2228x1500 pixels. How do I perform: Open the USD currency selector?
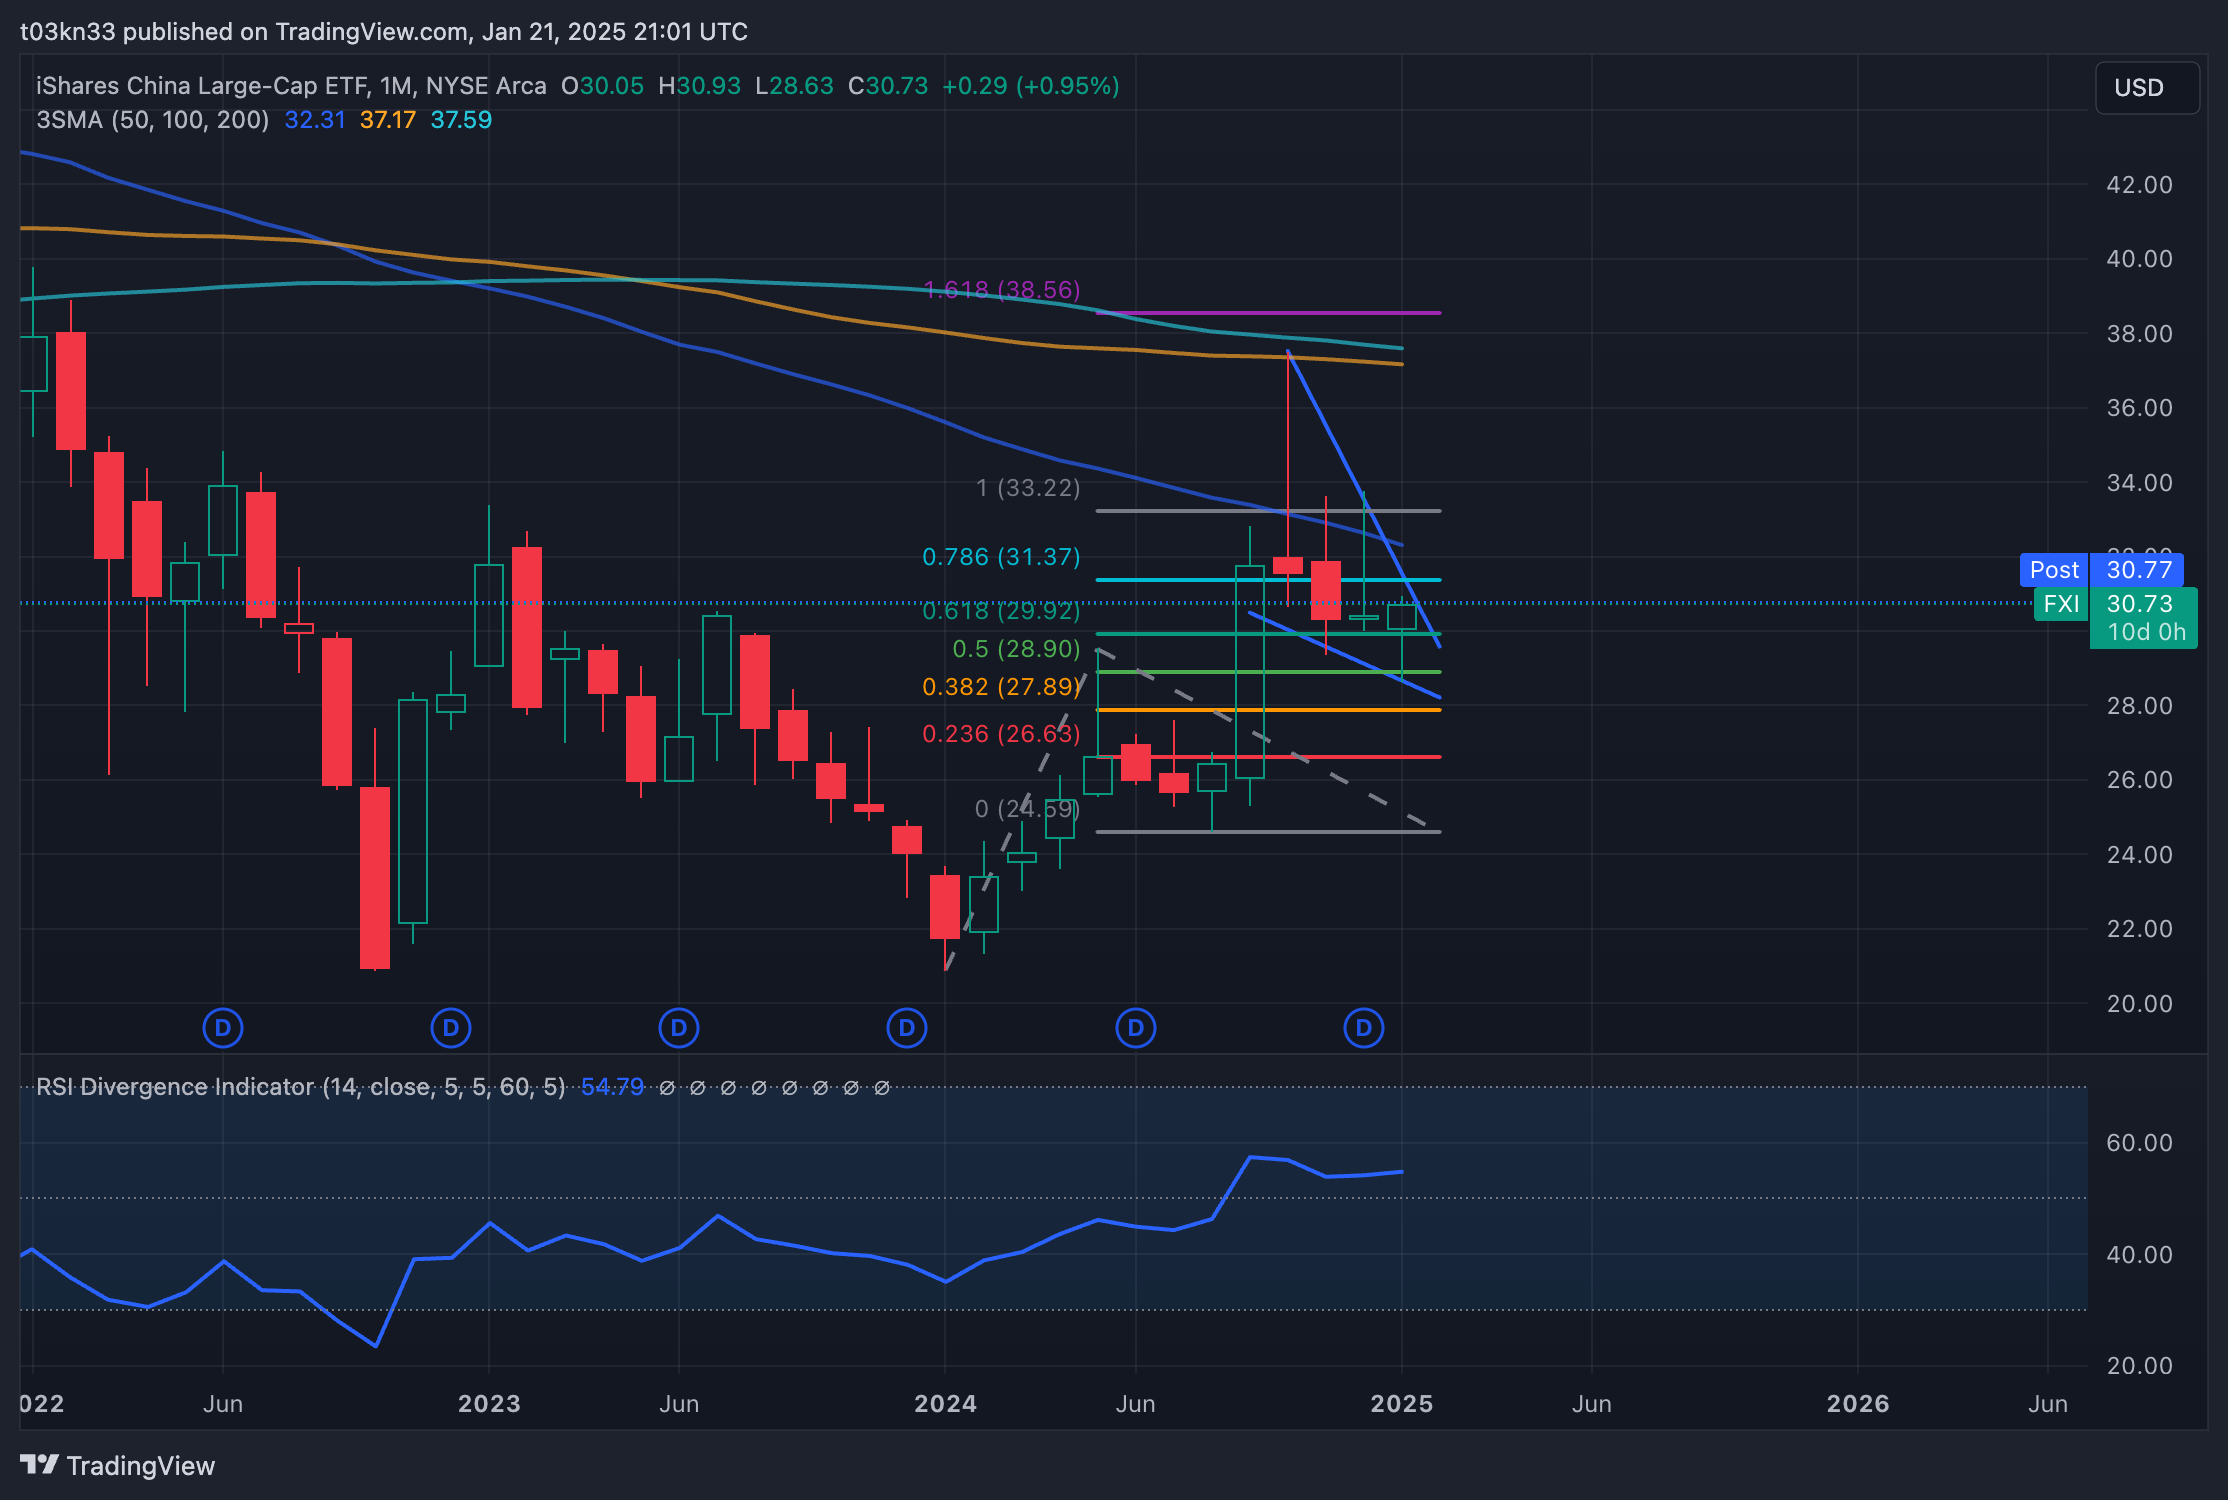click(2147, 88)
